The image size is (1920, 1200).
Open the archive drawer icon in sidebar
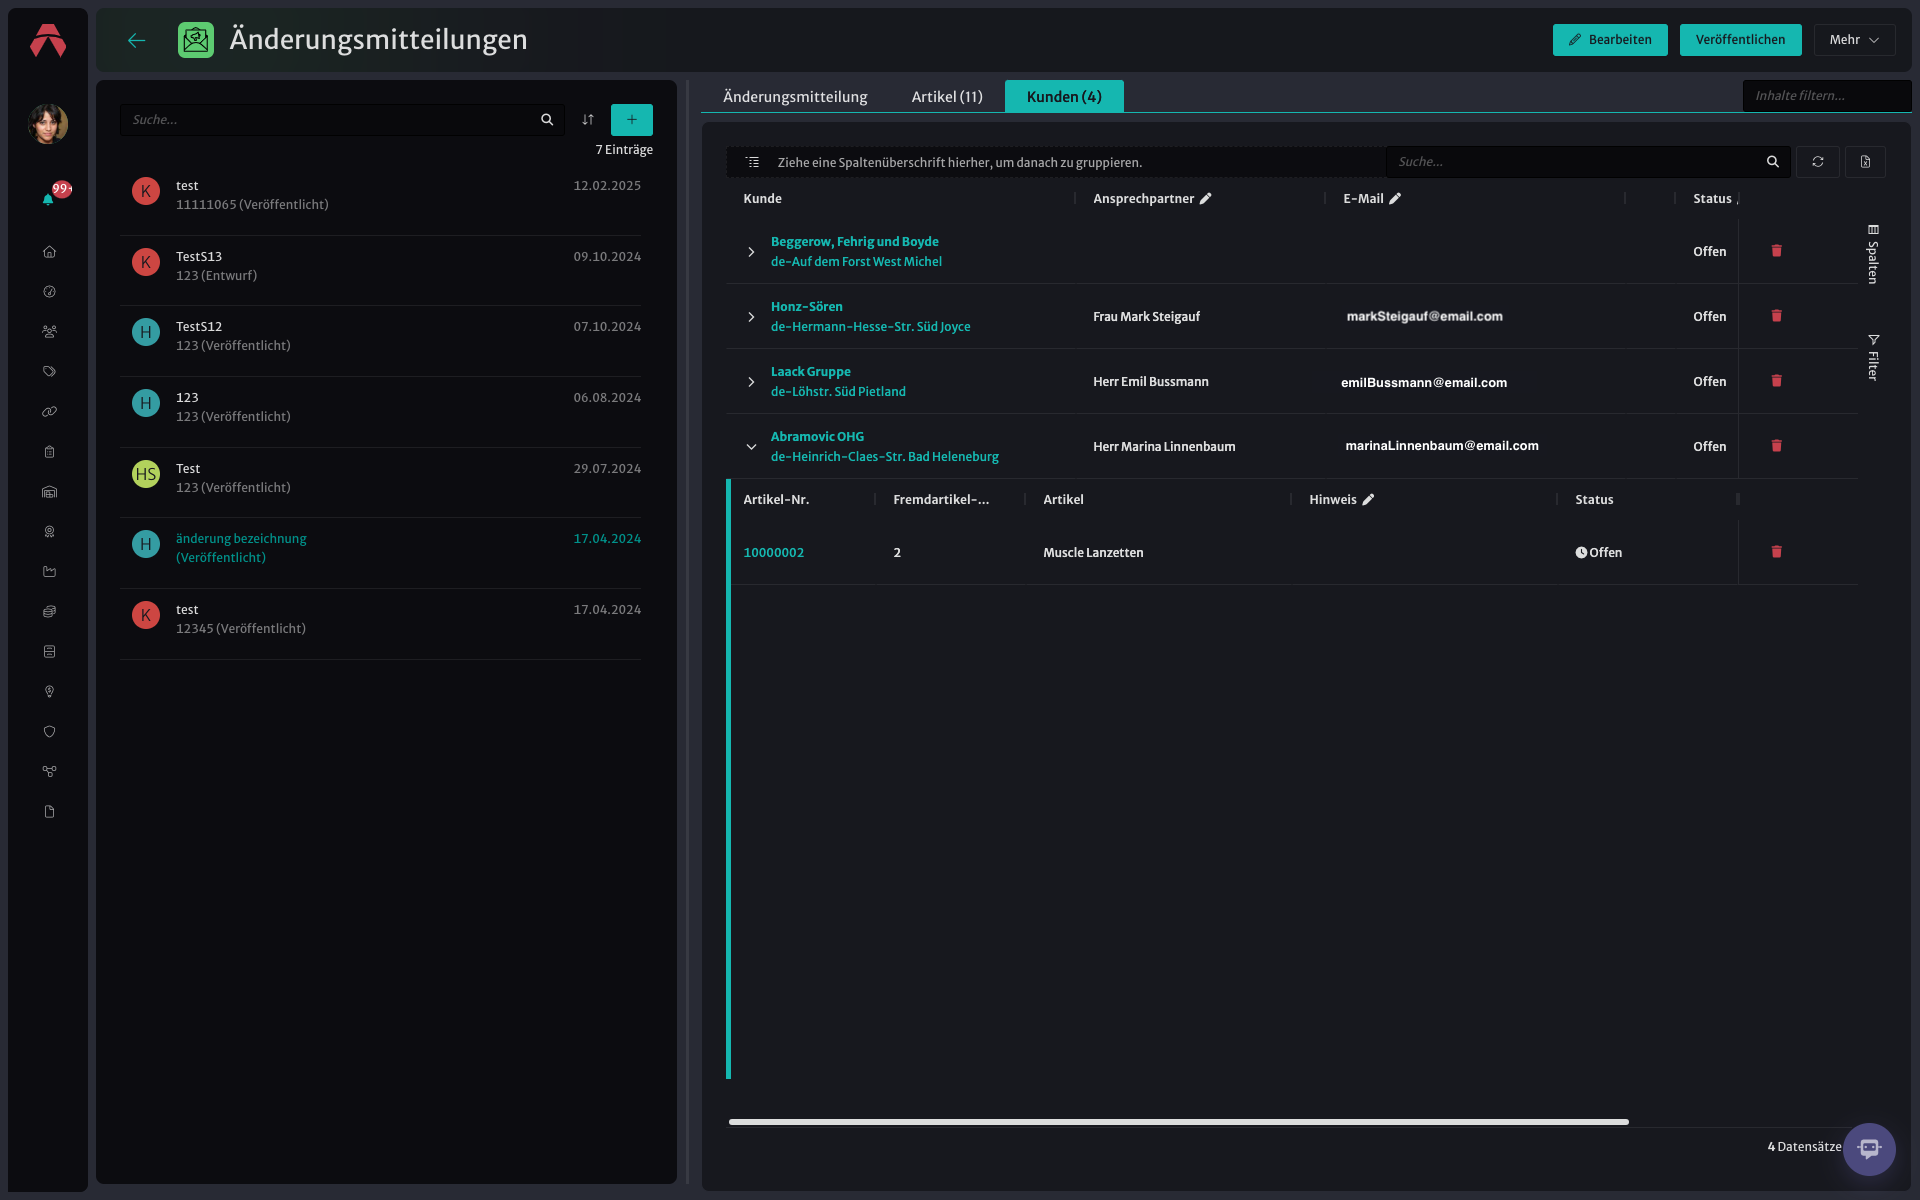point(49,652)
